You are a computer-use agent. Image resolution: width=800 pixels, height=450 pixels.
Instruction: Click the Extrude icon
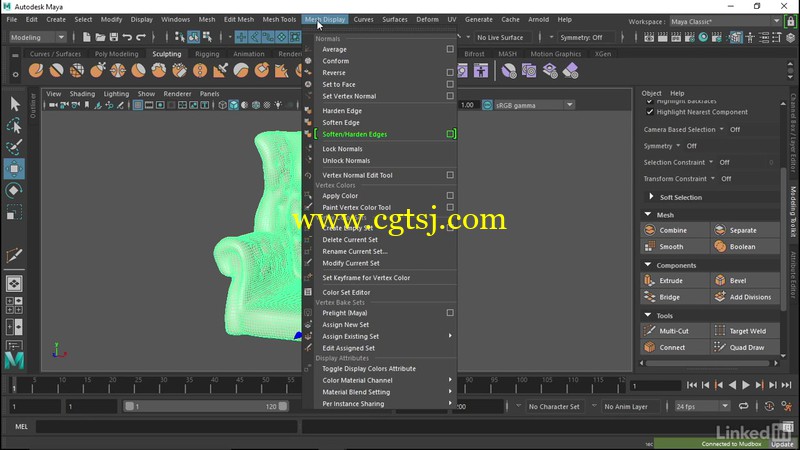[x=649, y=281]
